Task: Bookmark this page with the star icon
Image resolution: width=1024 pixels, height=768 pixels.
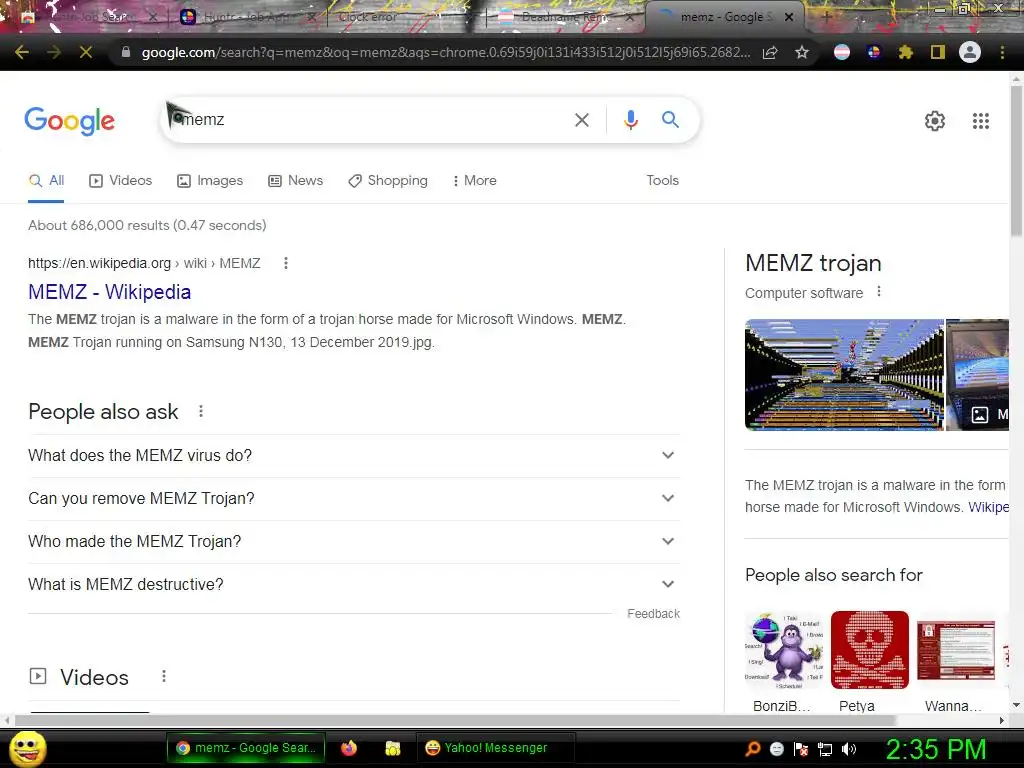Action: 802,52
